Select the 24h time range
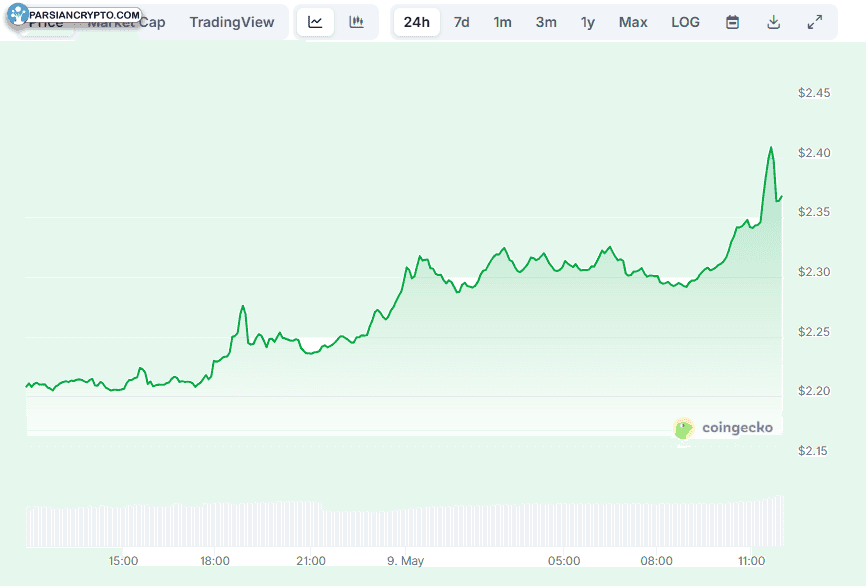Image resolution: width=866 pixels, height=586 pixels. (416, 22)
